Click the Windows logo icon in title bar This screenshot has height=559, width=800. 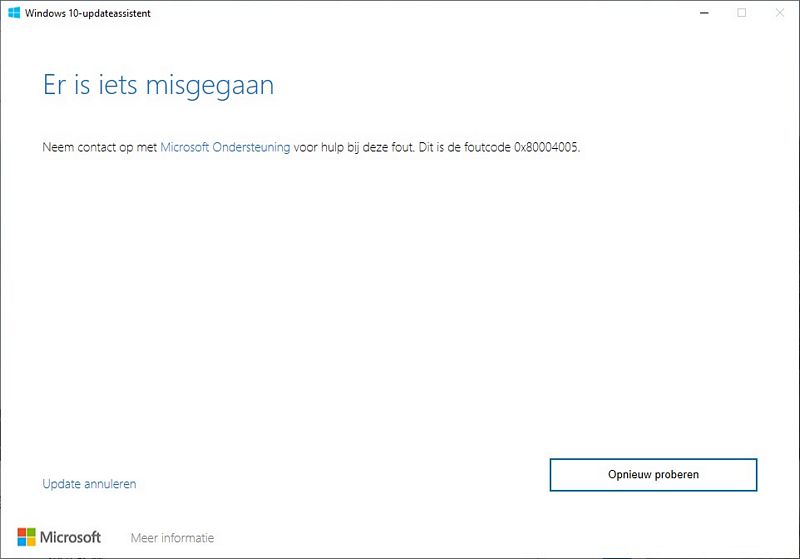[13, 13]
